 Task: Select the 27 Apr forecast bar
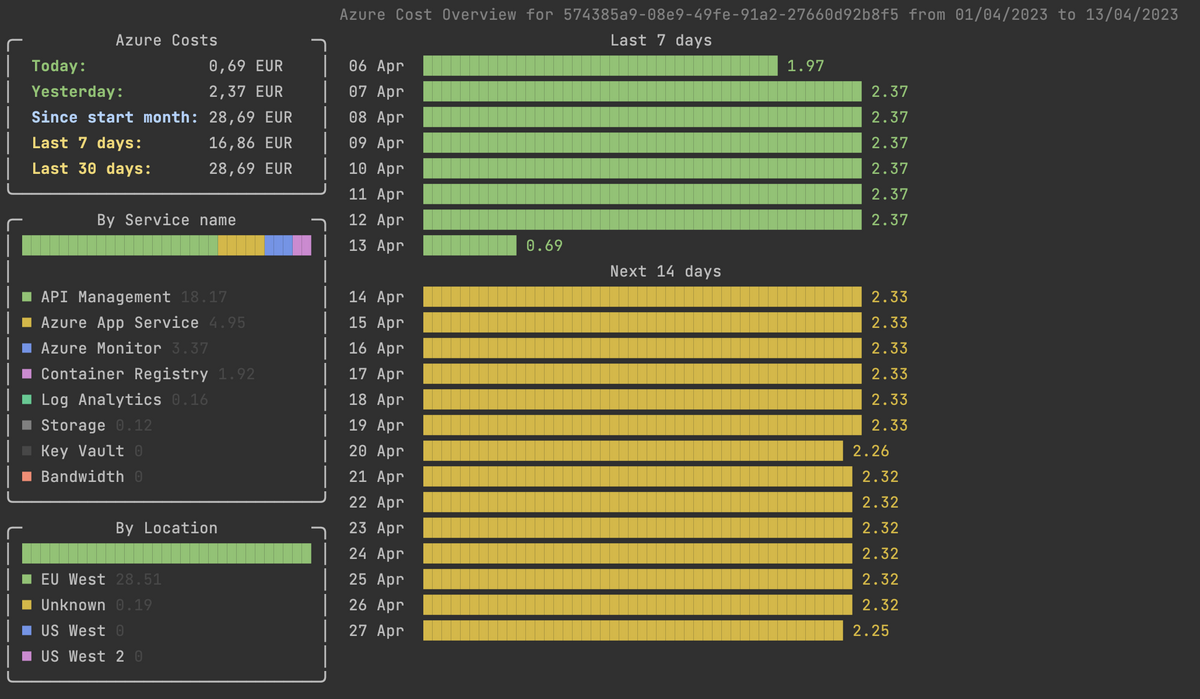point(633,630)
